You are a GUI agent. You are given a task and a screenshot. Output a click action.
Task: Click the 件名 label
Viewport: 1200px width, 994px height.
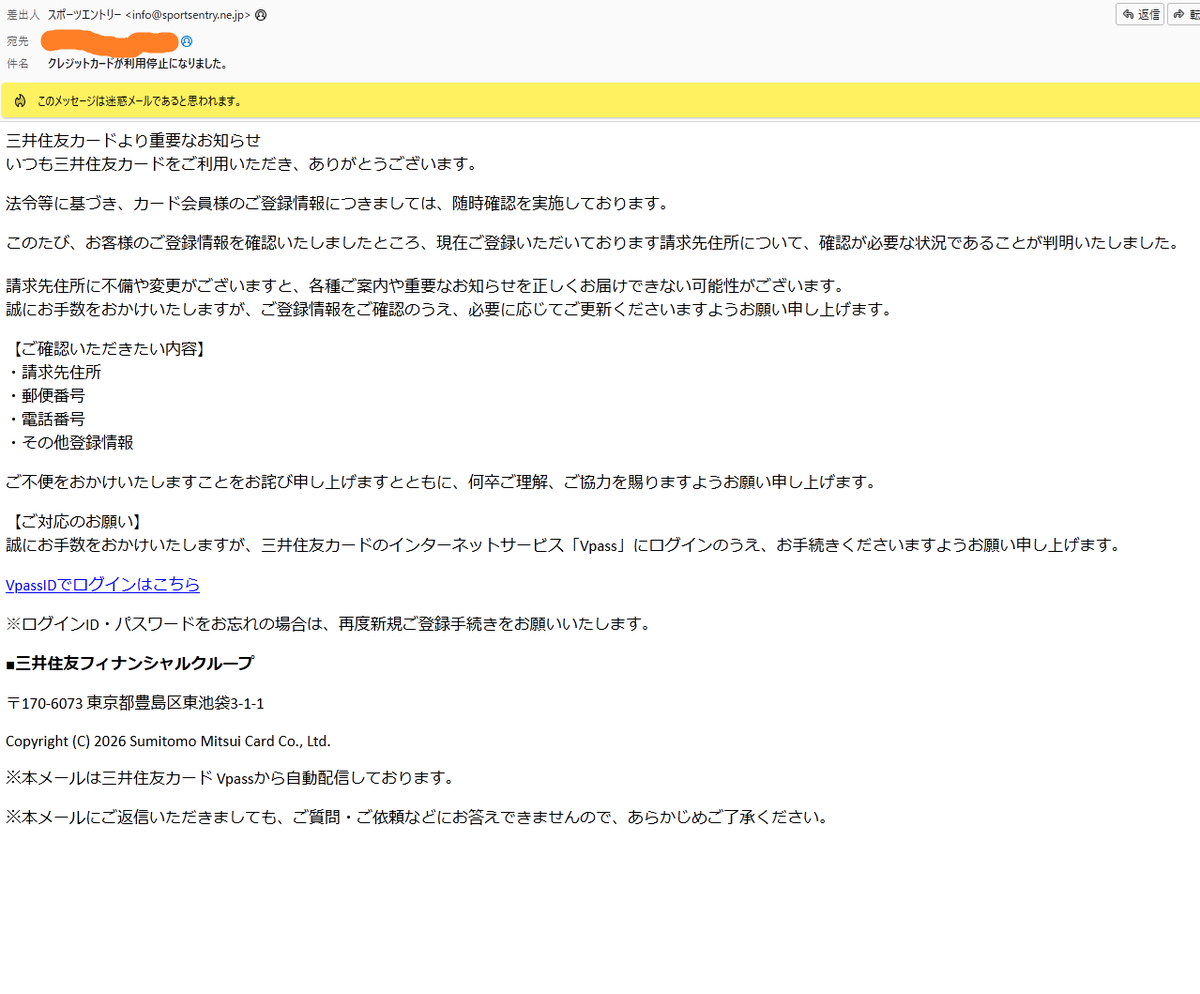pos(18,64)
